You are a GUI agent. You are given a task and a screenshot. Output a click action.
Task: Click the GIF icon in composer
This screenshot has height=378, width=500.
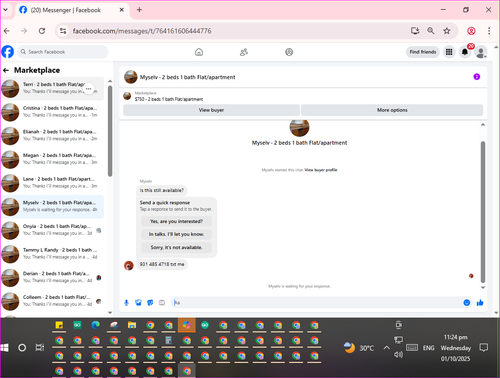[x=162, y=303]
